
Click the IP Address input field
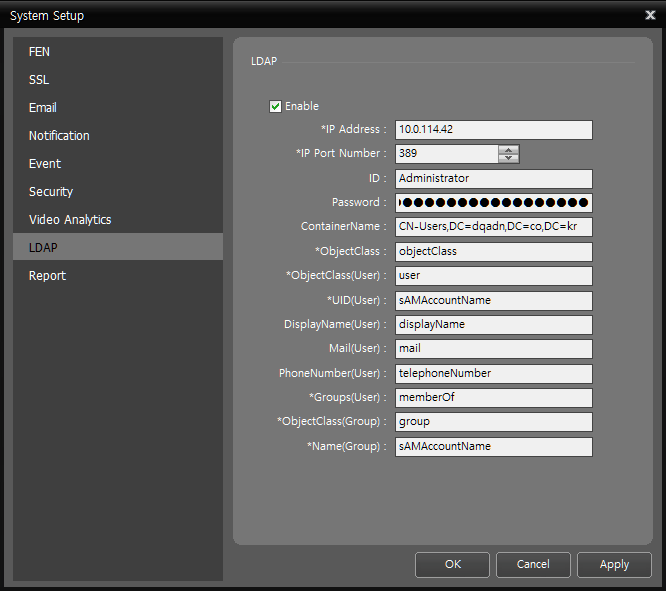pos(494,130)
